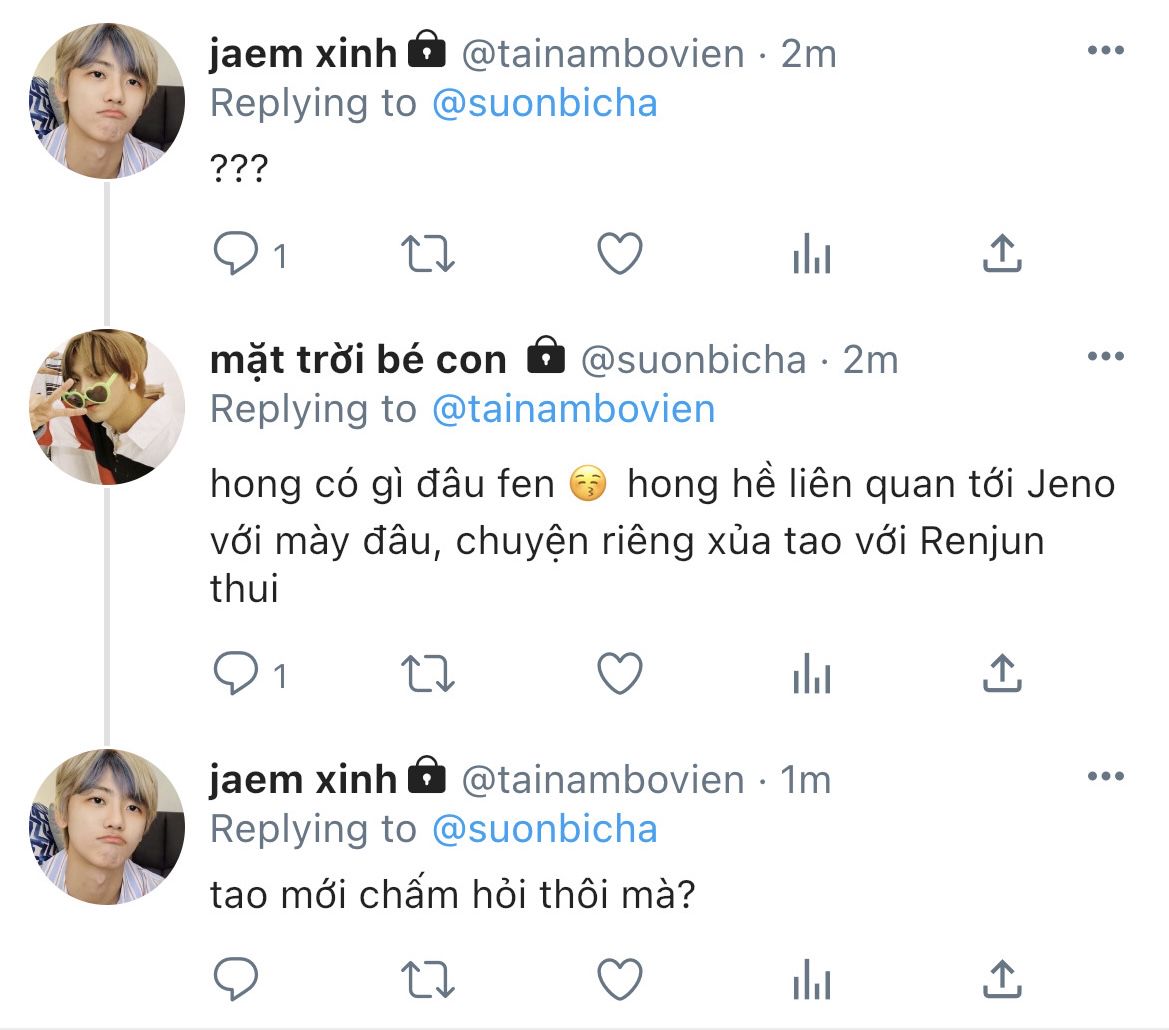Viewport: 1169px width, 1030px height.
Task: Reply to the "tao mới chấm hỏi" tweet
Action: click(x=237, y=977)
